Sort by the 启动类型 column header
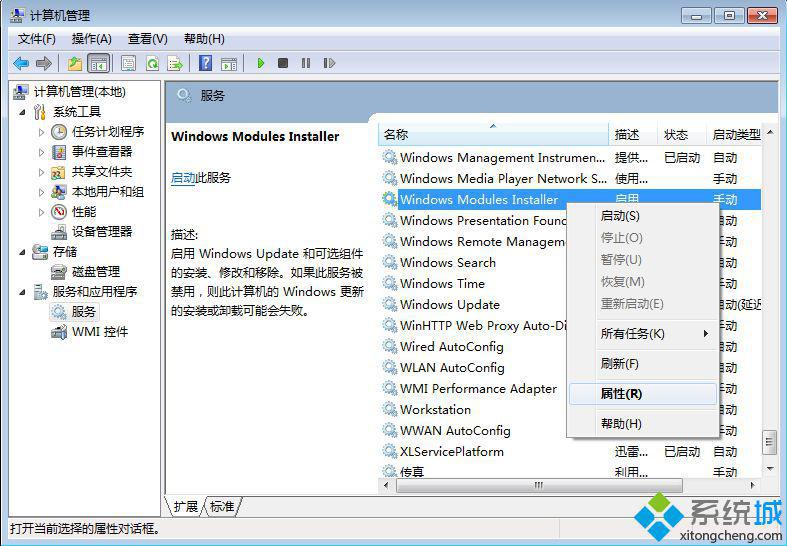787x546 pixels. (x=734, y=134)
